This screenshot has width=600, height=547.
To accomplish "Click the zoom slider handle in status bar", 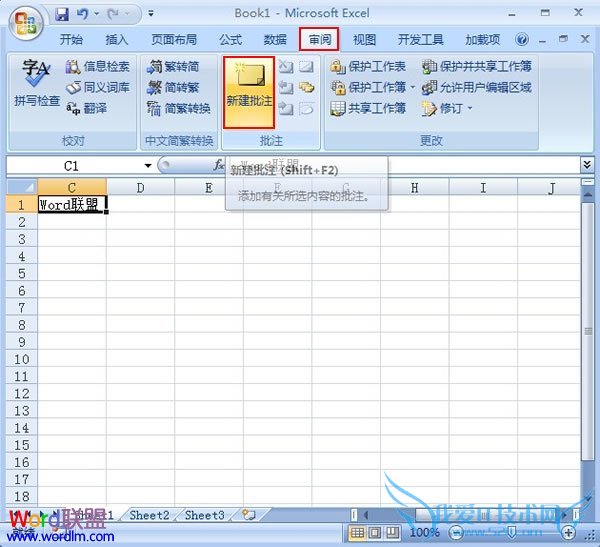I will (x=513, y=533).
